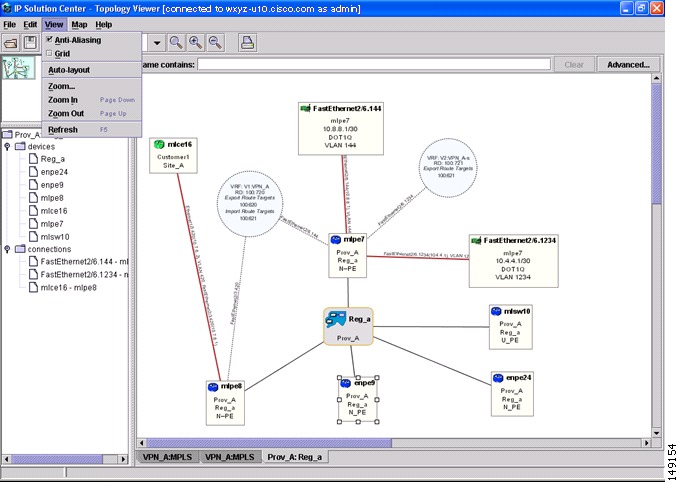Collapse the connections tree node
The width and height of the screenshot is (678, 482).
point(7,249)
